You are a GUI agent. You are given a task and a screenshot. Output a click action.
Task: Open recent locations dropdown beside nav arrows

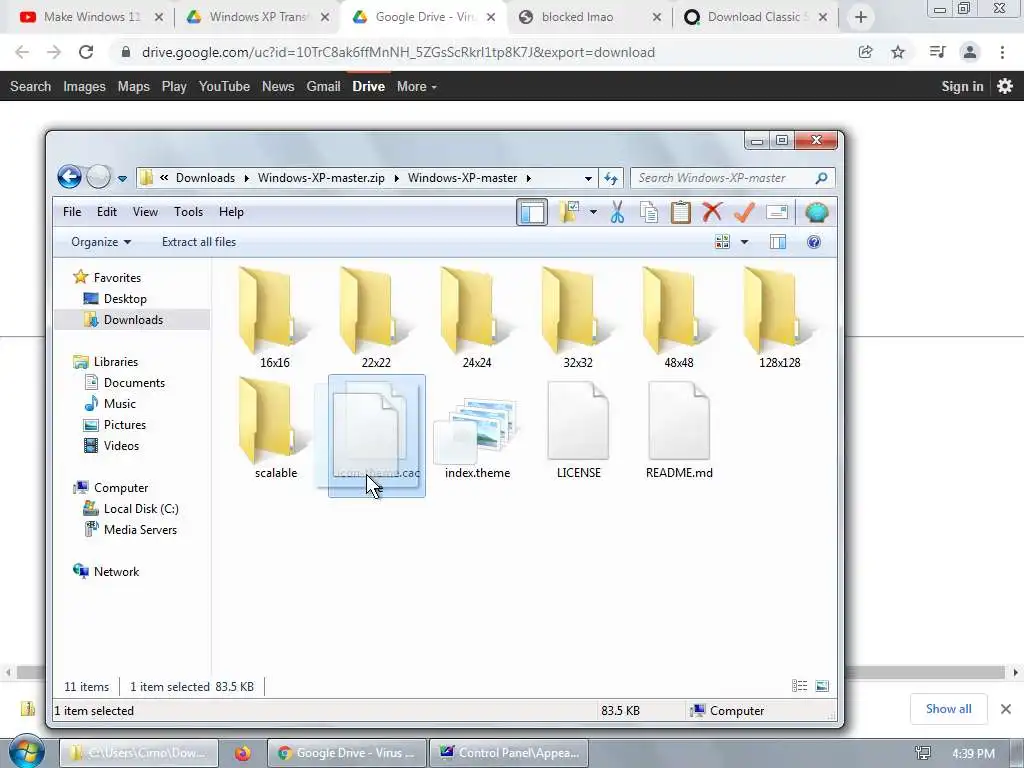(122, 178)
